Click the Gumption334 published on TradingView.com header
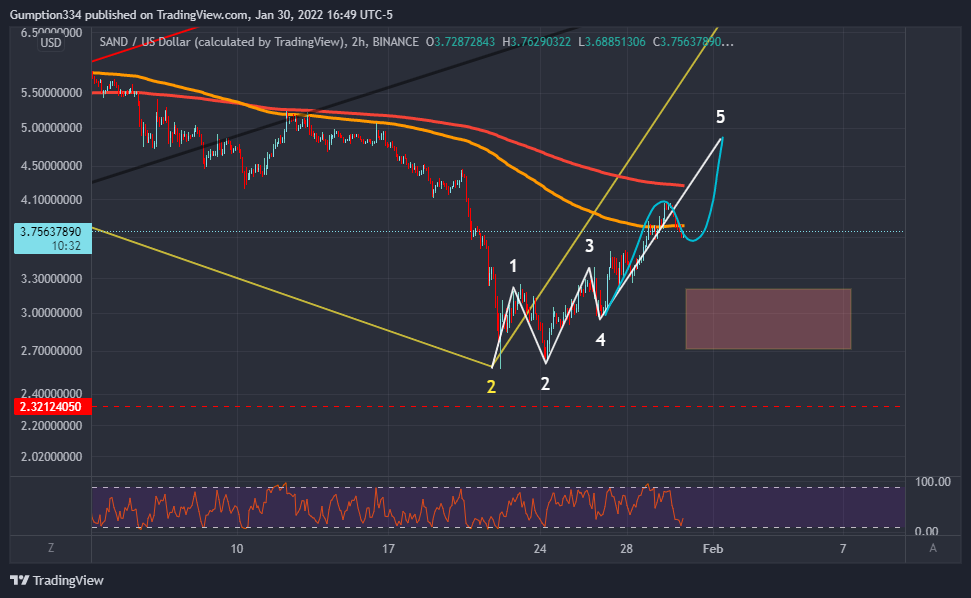The height and width of the screenshot is (598, 971). click(201, 14)
